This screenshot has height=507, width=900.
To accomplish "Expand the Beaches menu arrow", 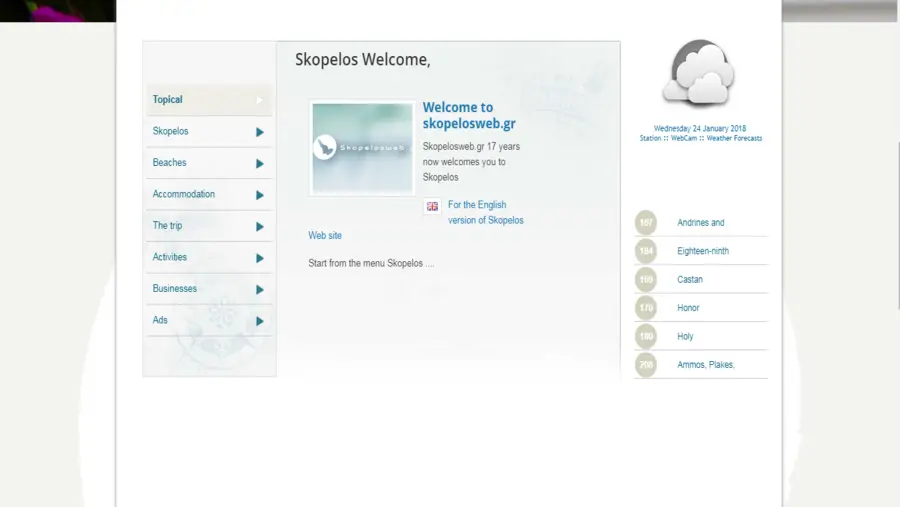I will (260, 163).
